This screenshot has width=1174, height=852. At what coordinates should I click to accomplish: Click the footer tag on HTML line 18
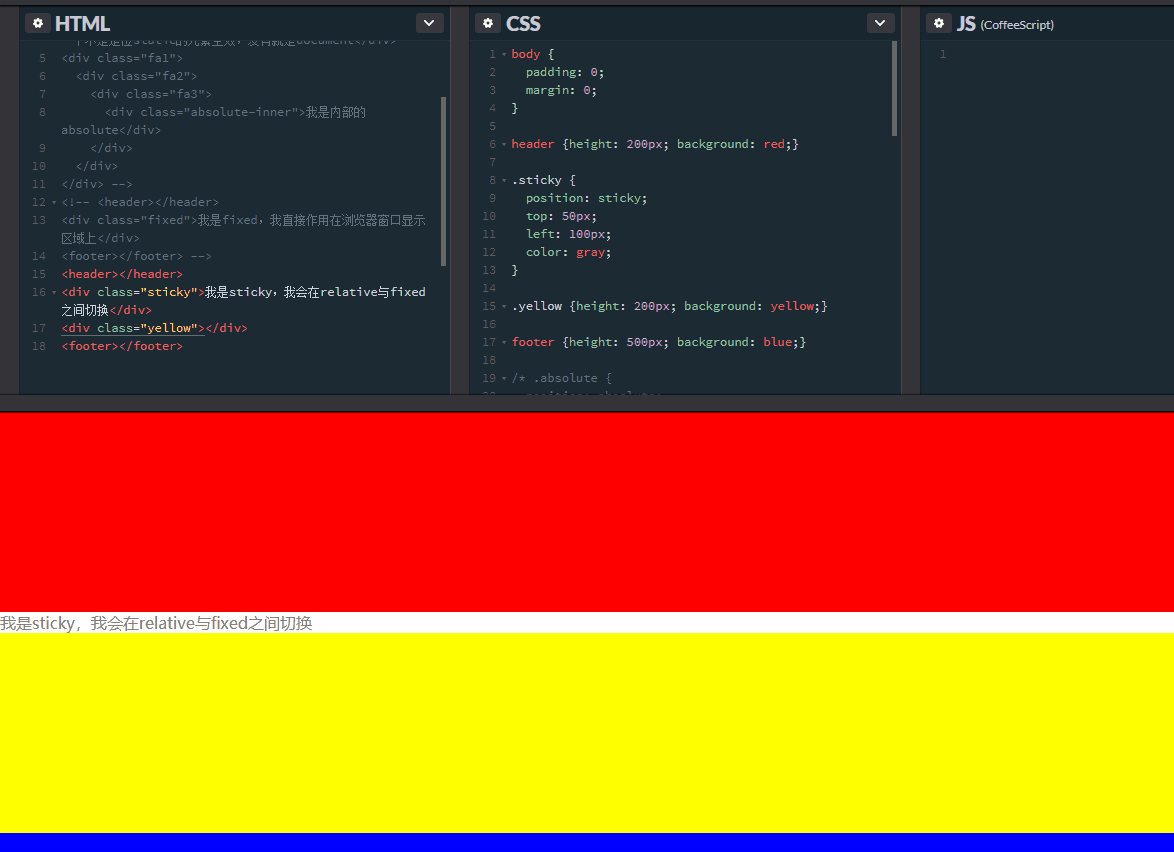pyautogui.click(x=122, y=346)
